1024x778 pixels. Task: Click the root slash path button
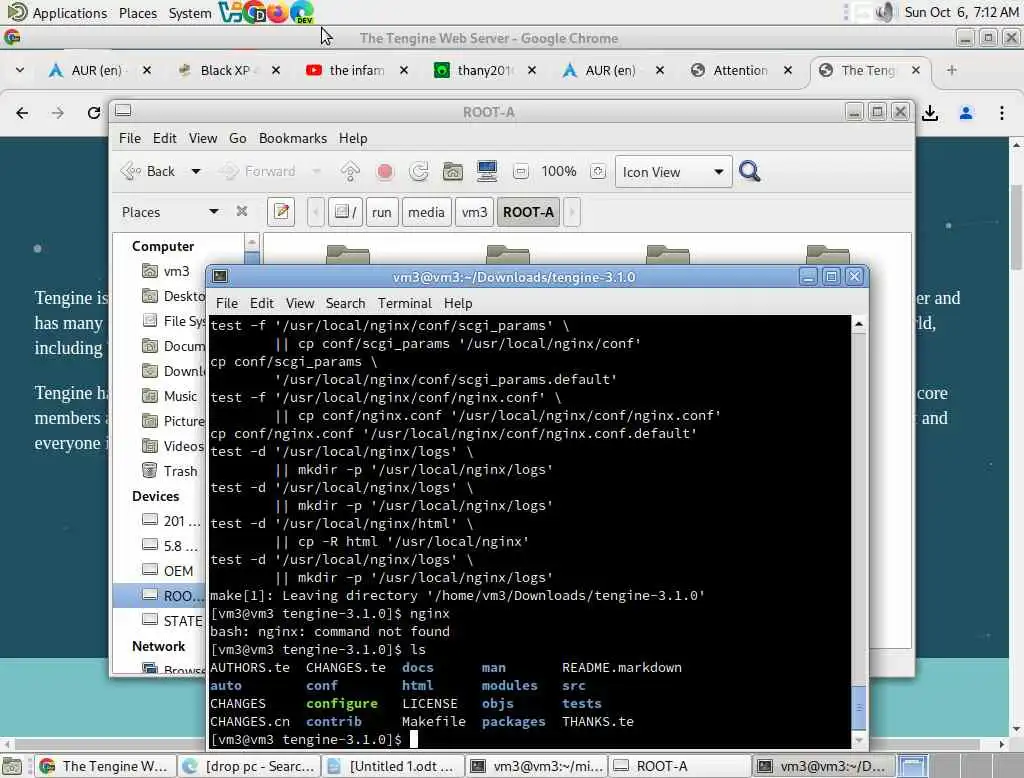[345, 212]
